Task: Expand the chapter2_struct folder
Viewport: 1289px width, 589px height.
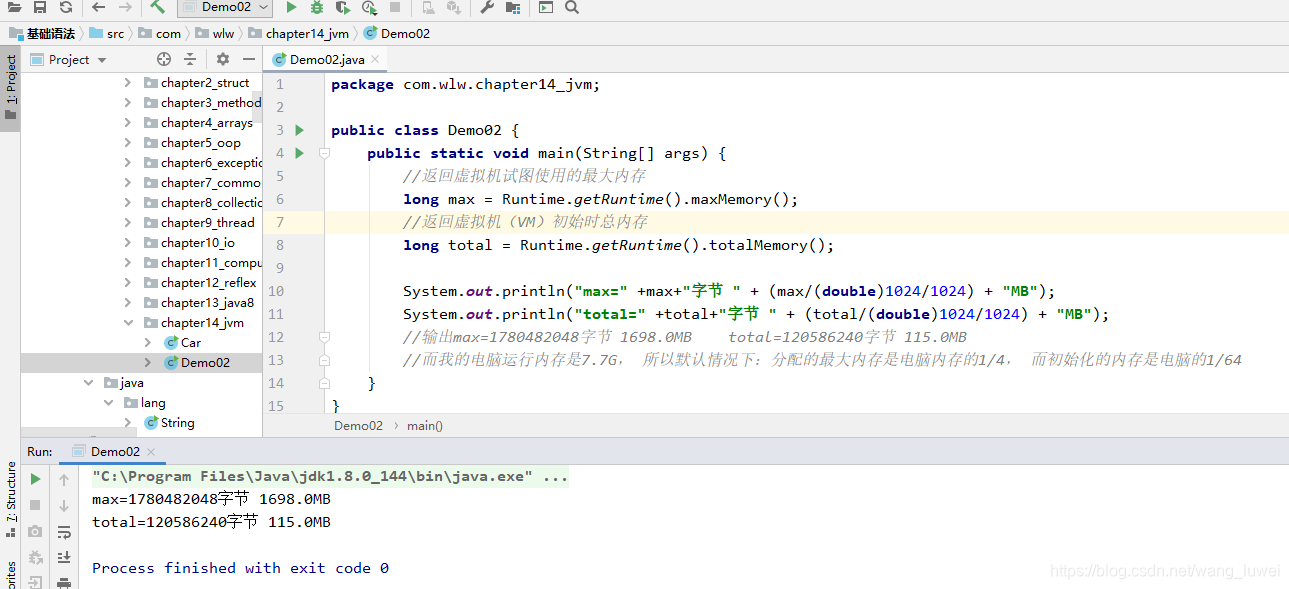Action: tap(128, 83)
